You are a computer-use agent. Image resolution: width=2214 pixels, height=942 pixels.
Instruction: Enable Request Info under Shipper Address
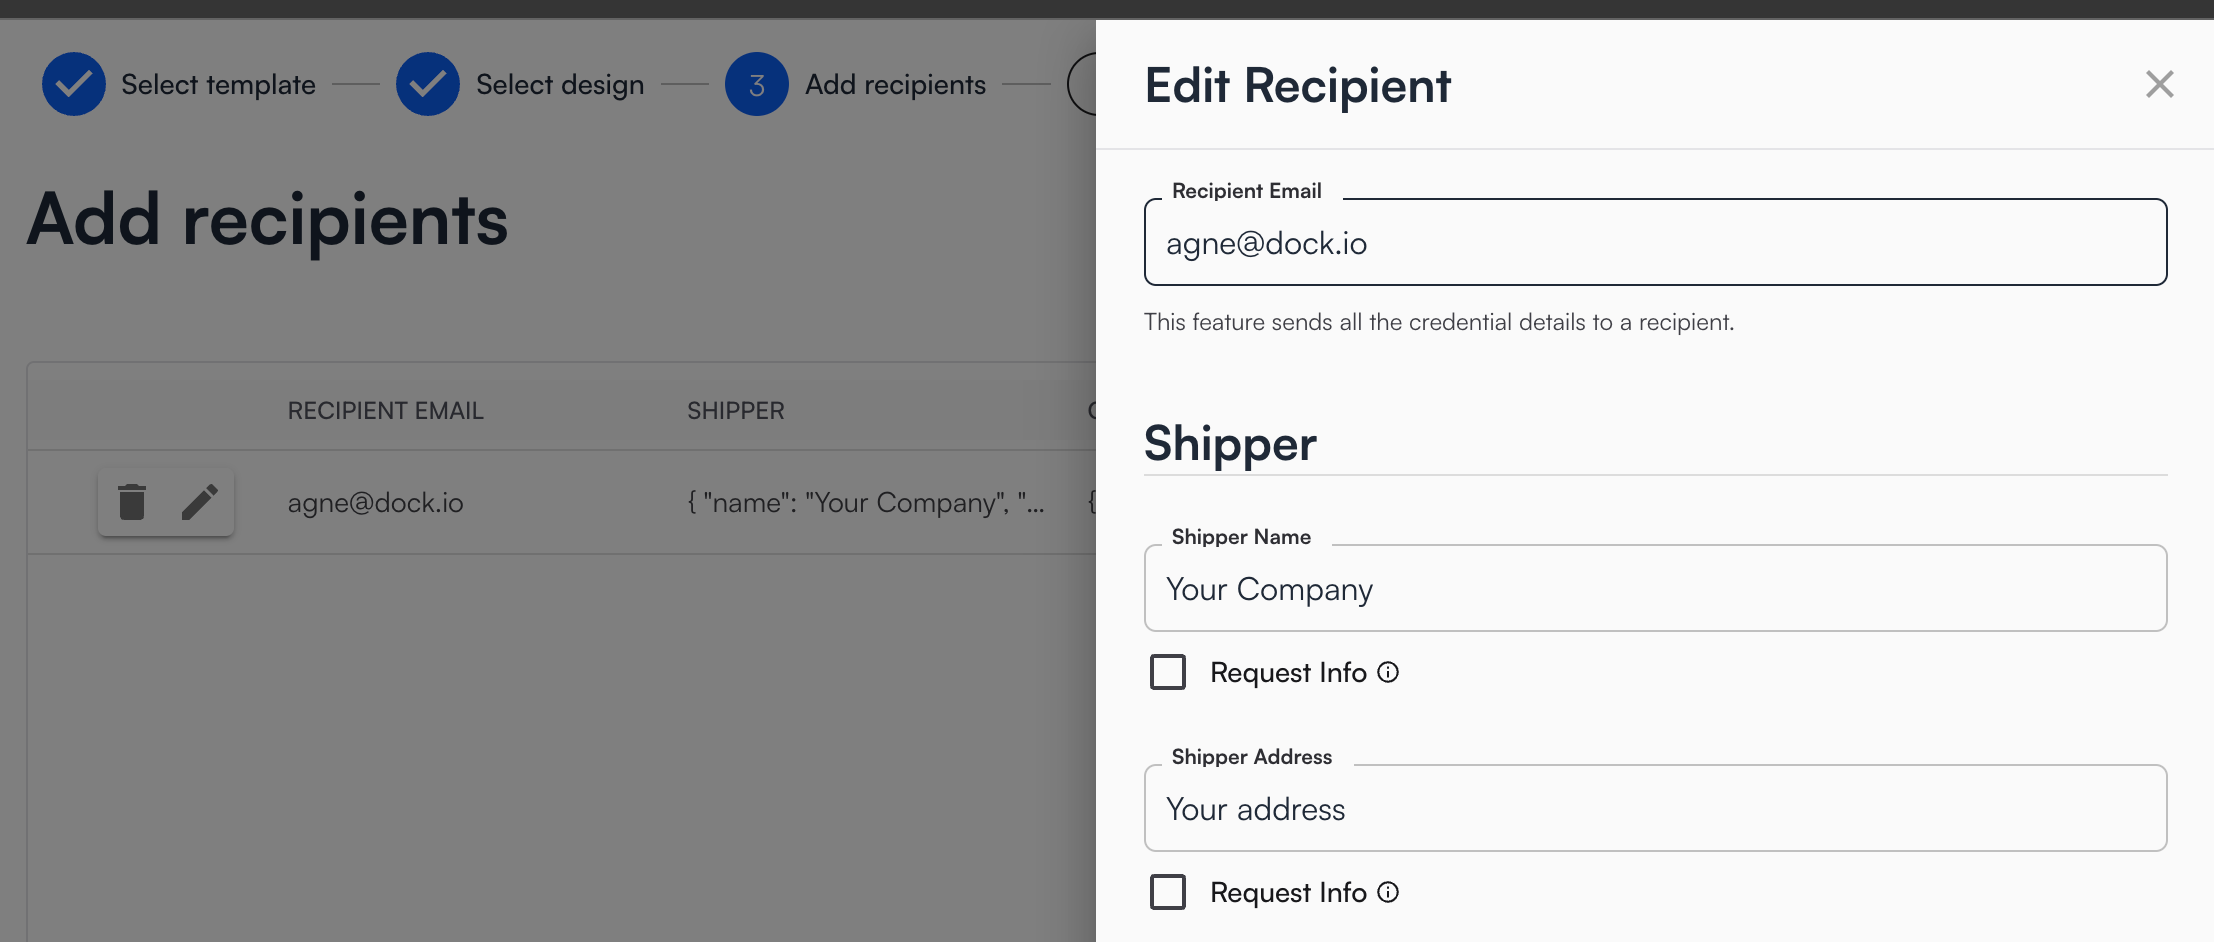(1168, 892)
